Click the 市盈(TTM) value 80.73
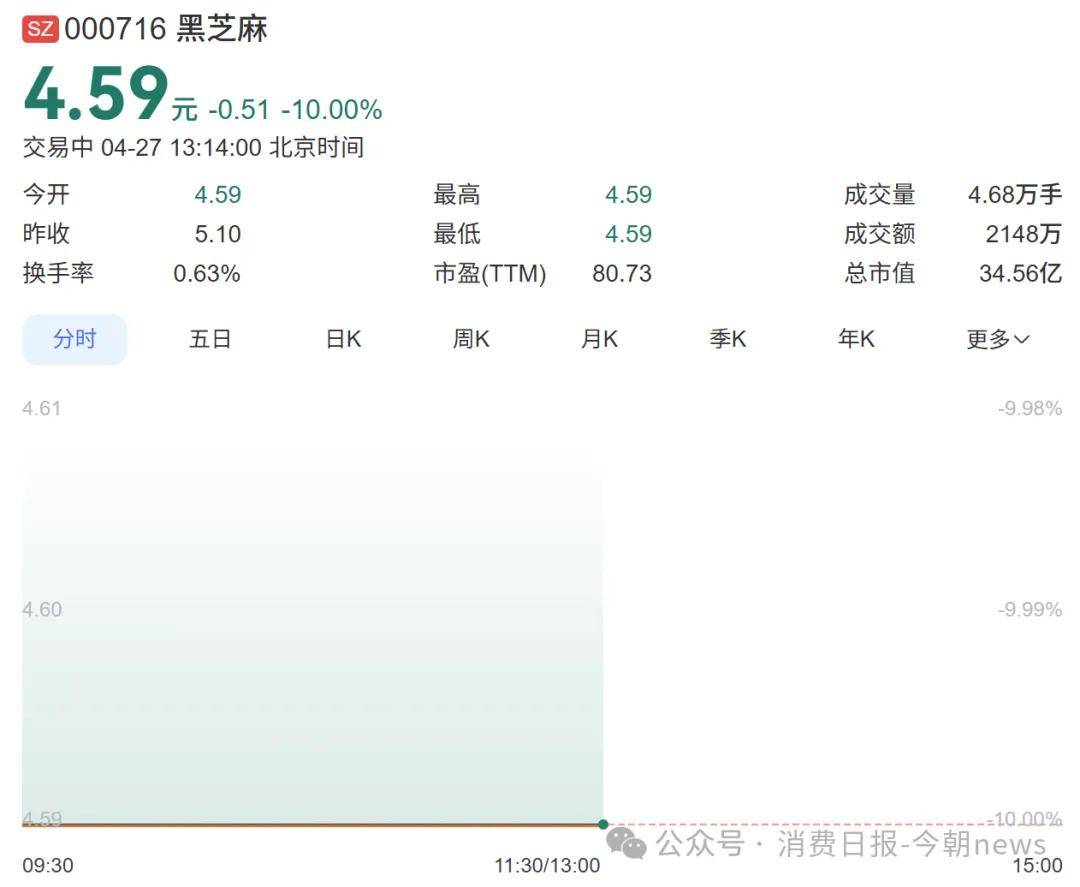 [x=621, y=273]
